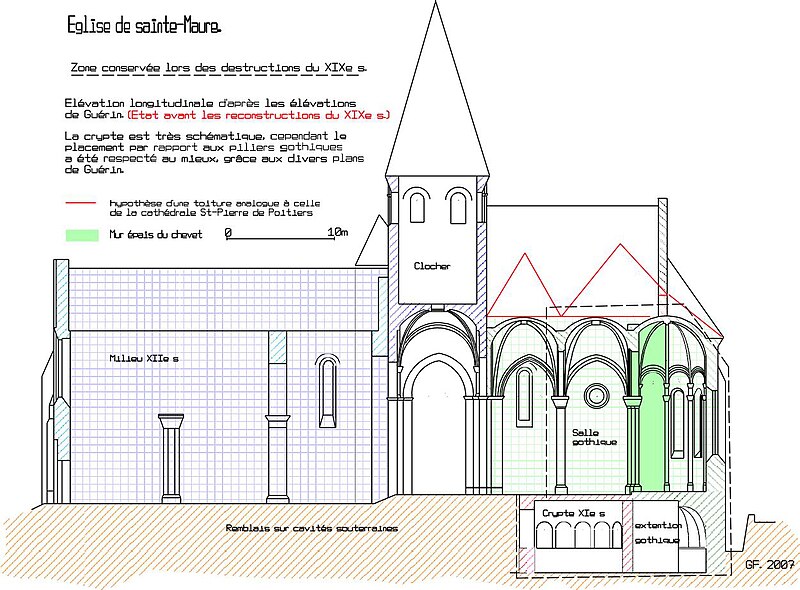
Task: Click the "Crypte XIe s" label
Action: click(x=574, y=513)
